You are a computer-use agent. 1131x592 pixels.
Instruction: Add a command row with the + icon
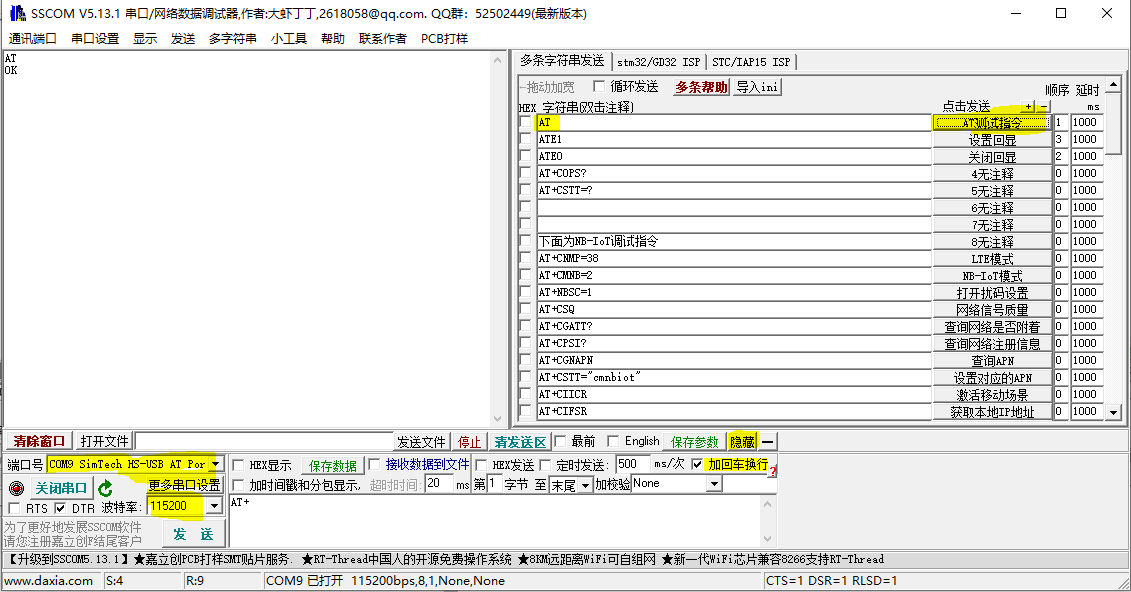[x=1028, y=105]
